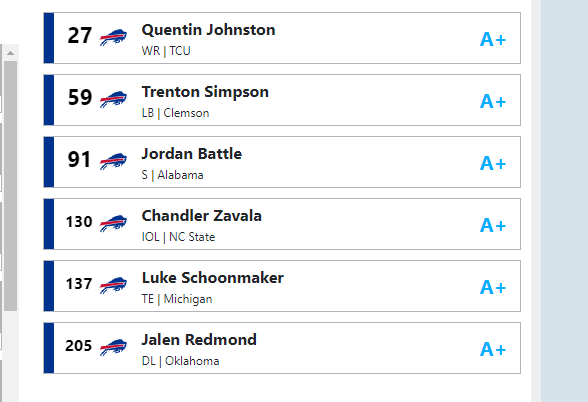Click the Bills logo beside pick 27

(x=113, y=37)
